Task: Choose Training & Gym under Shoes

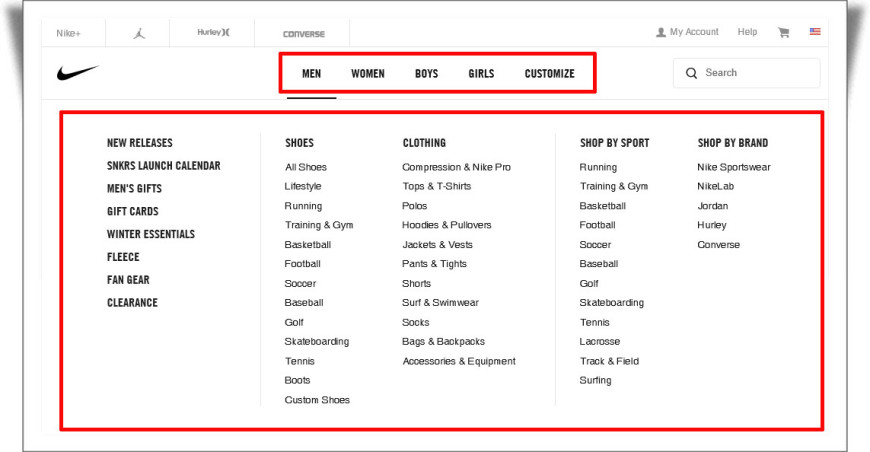Action: point(319,225)
